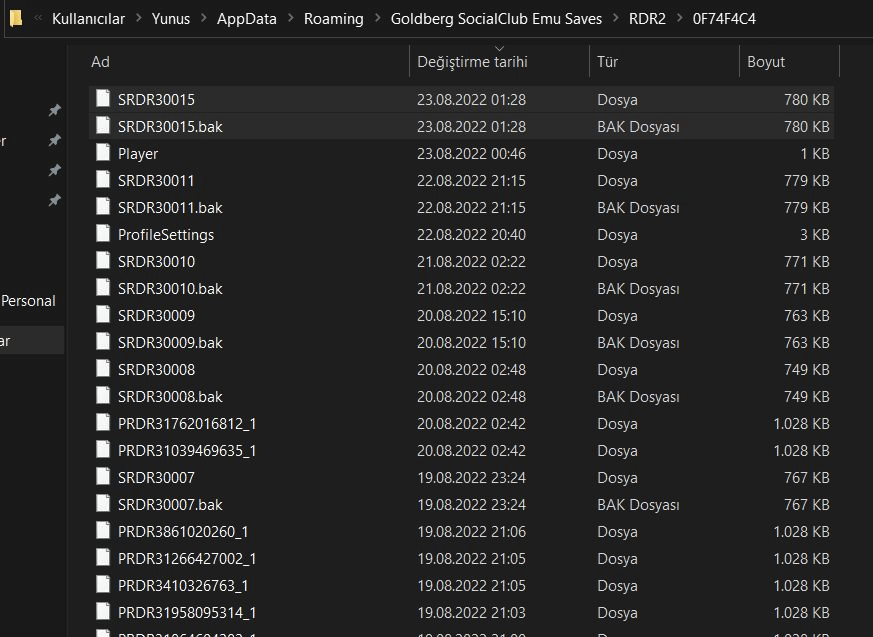Select the PRDR3410326763_1 file name
This screenshot has height=637, width=873.
point(183,586)
